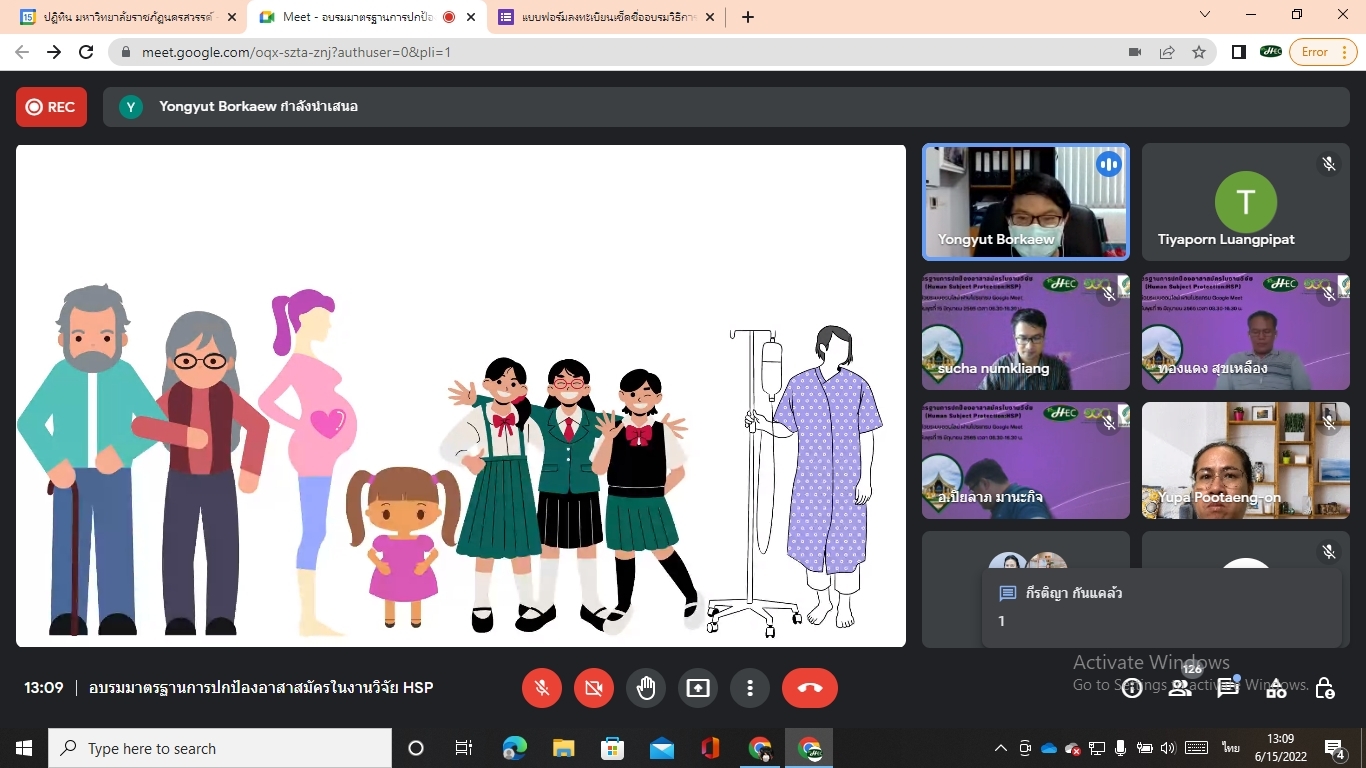Viewport: 1366px width, 768px height.
Task: Show hidden system tray icons
Action: point(1000,748)
